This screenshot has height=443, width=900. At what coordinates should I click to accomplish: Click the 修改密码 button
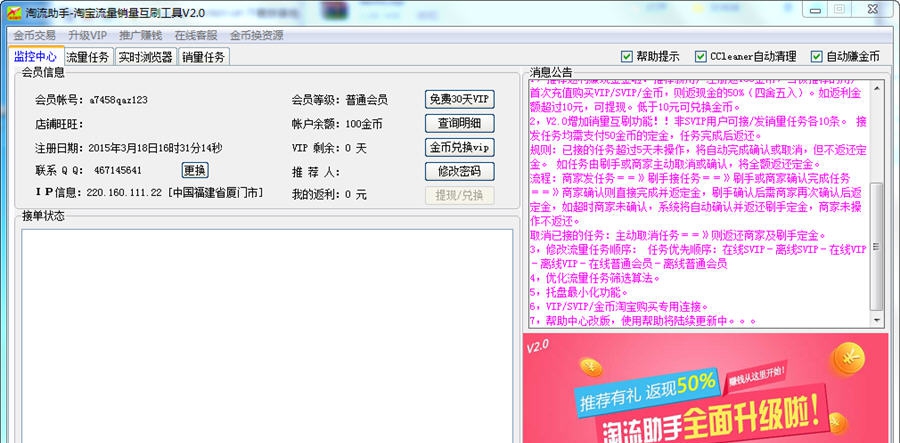coord(459,172)
